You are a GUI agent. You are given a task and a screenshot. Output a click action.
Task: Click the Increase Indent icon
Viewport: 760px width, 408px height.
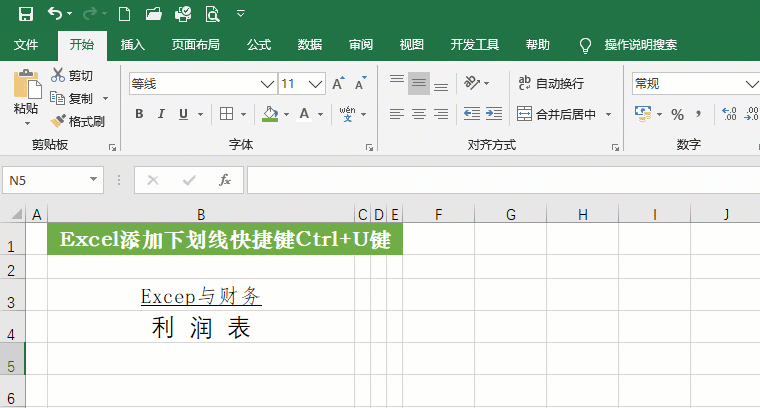[494, 114]
